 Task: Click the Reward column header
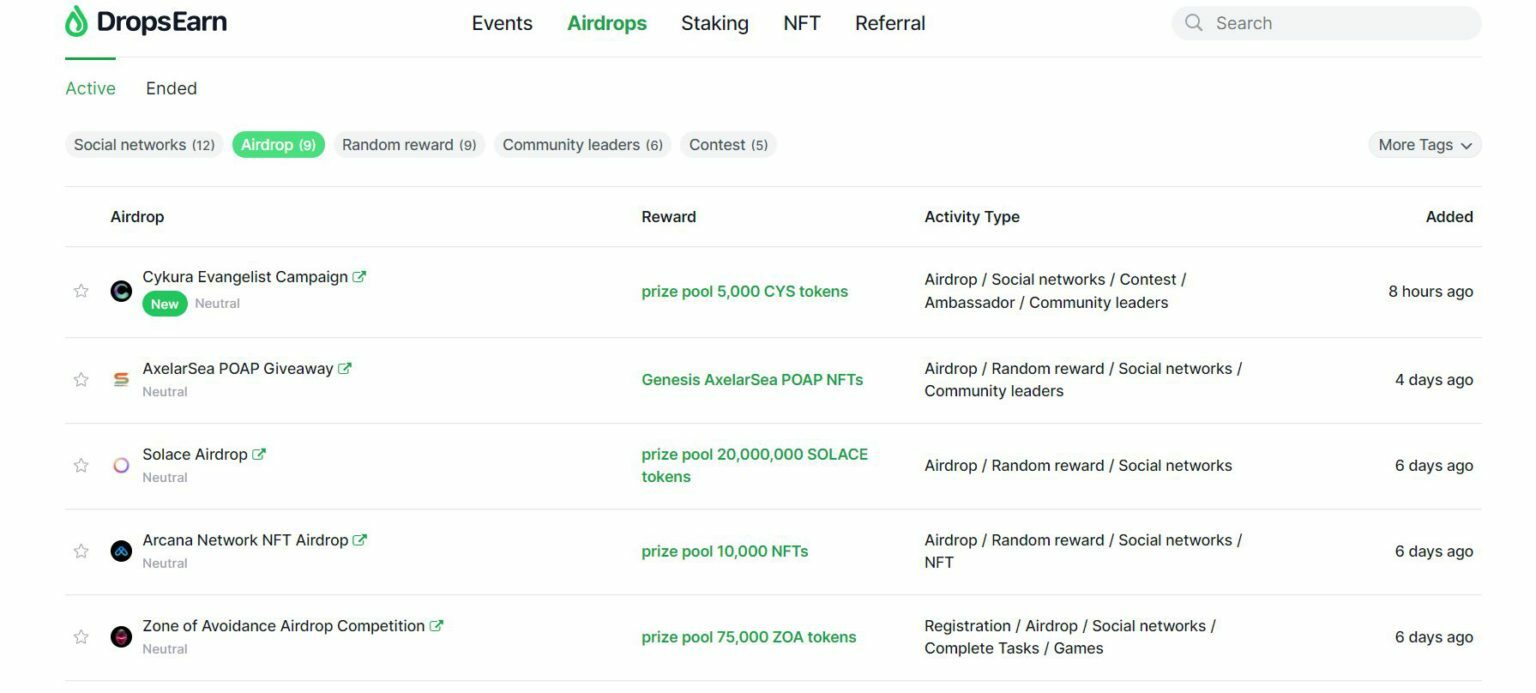click(668, 217)
